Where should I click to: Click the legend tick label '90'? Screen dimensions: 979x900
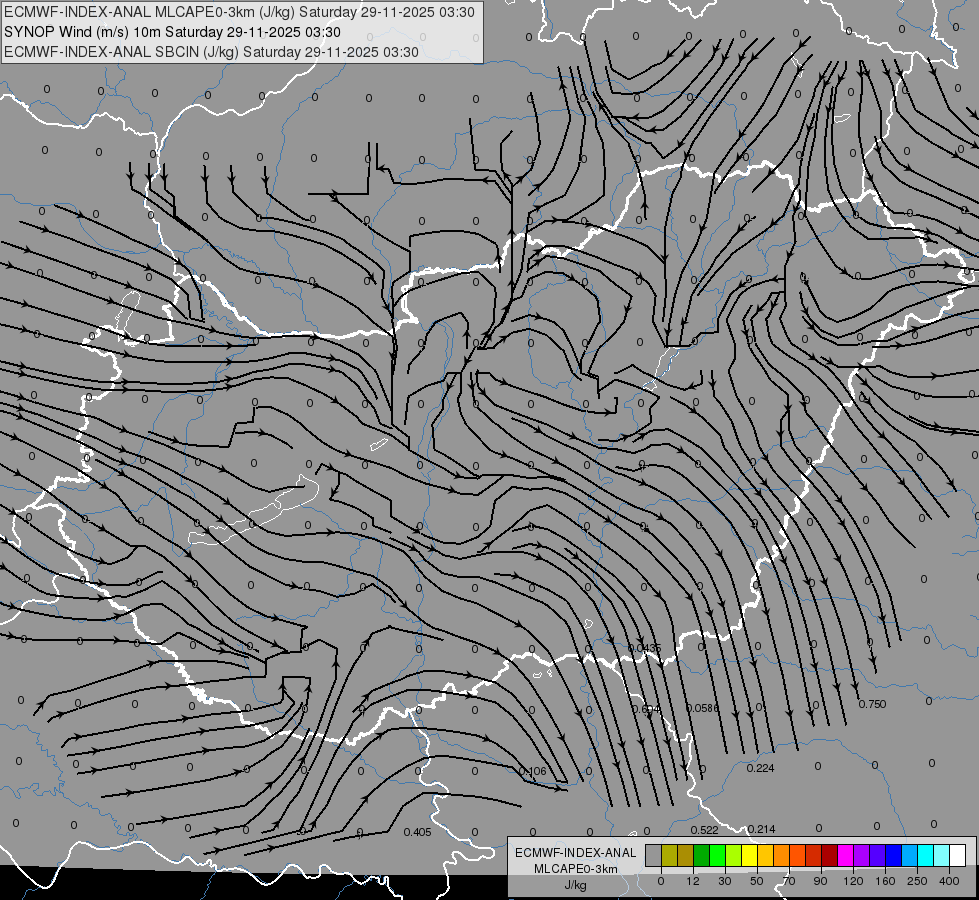pyautogui.click(x=820, y=881)
